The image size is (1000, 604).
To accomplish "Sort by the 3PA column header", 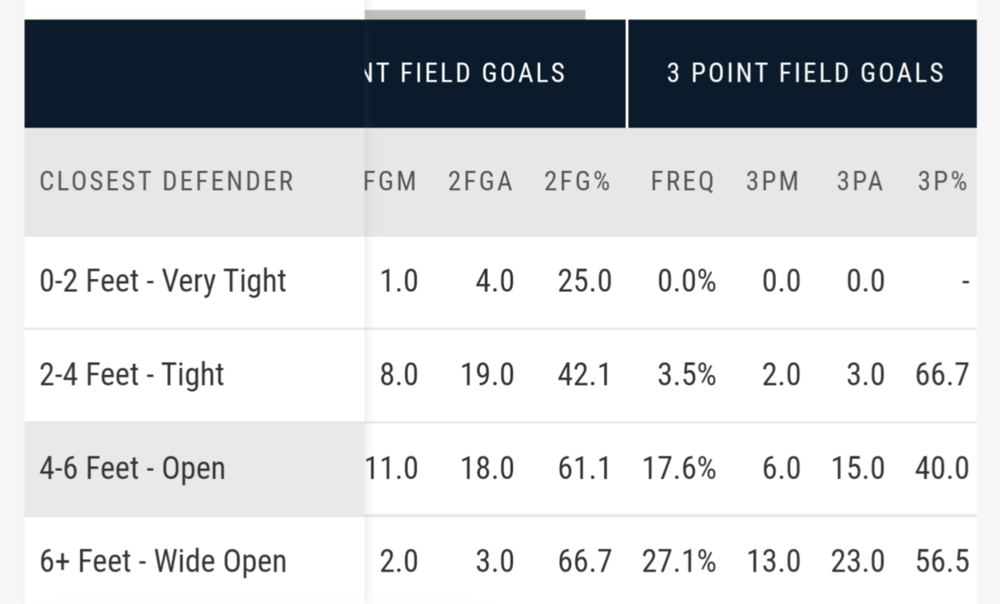I will [860, 181].
